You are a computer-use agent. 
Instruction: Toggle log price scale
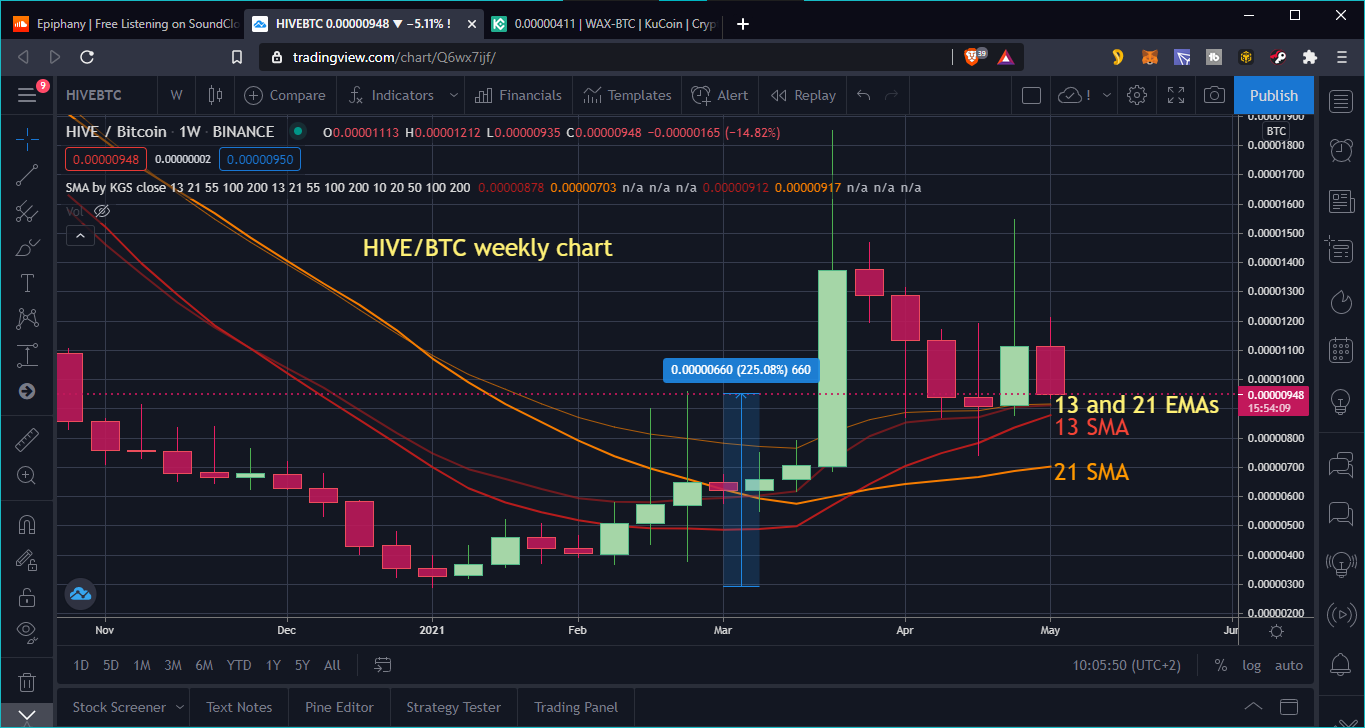click(1251, 665)
